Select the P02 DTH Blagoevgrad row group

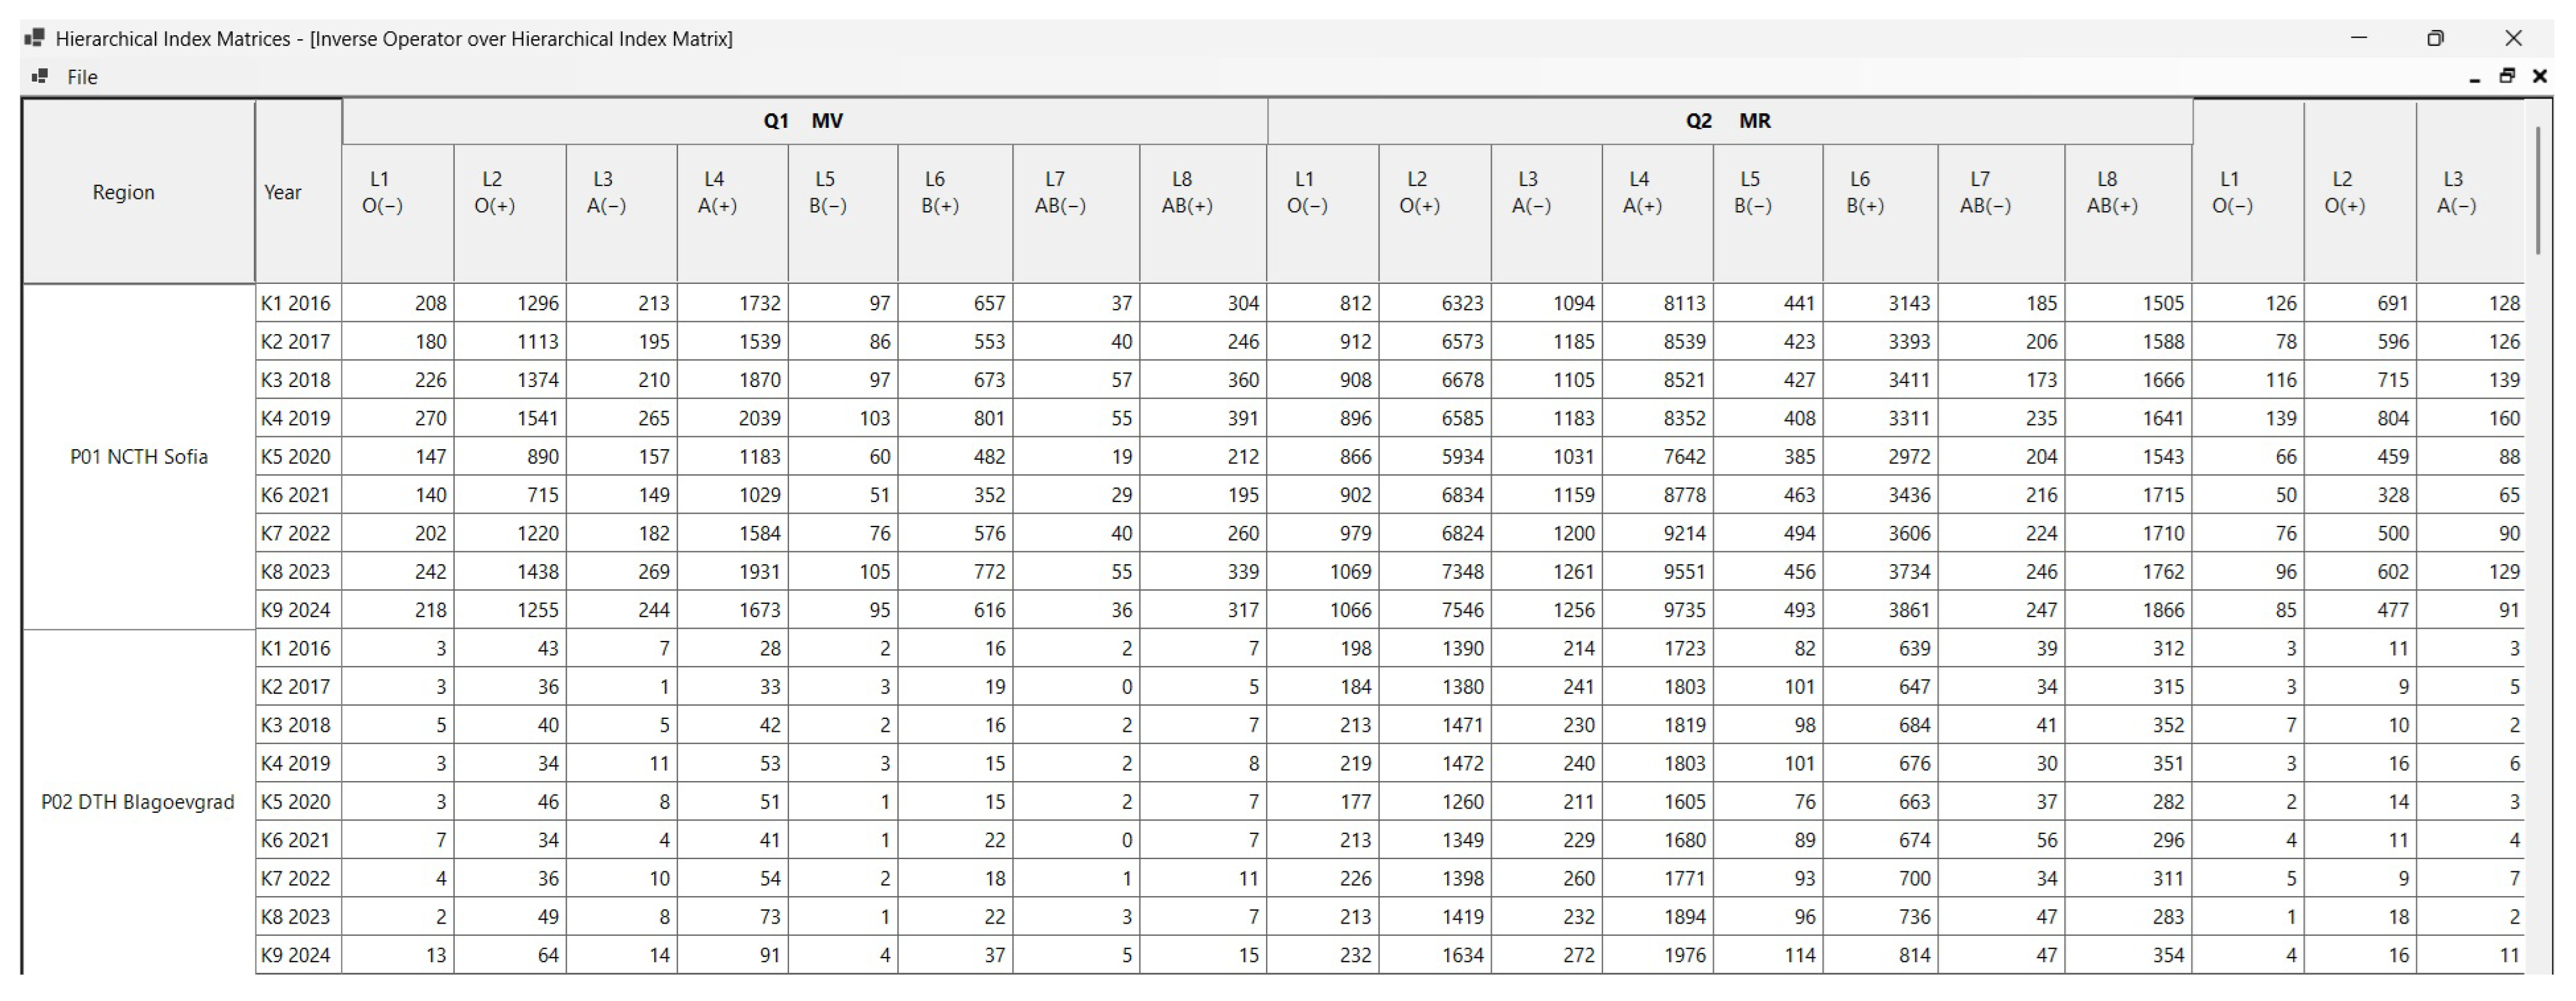(x=138, y=802)
